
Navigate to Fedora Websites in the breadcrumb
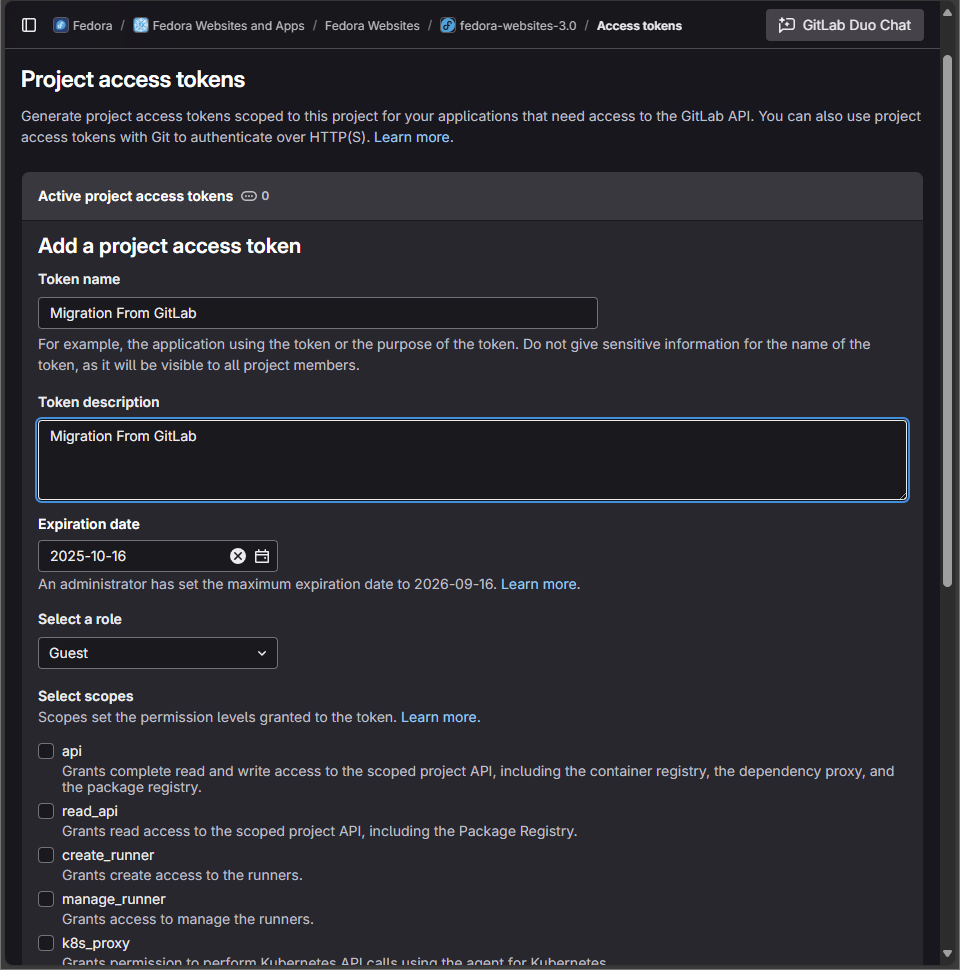372,25
